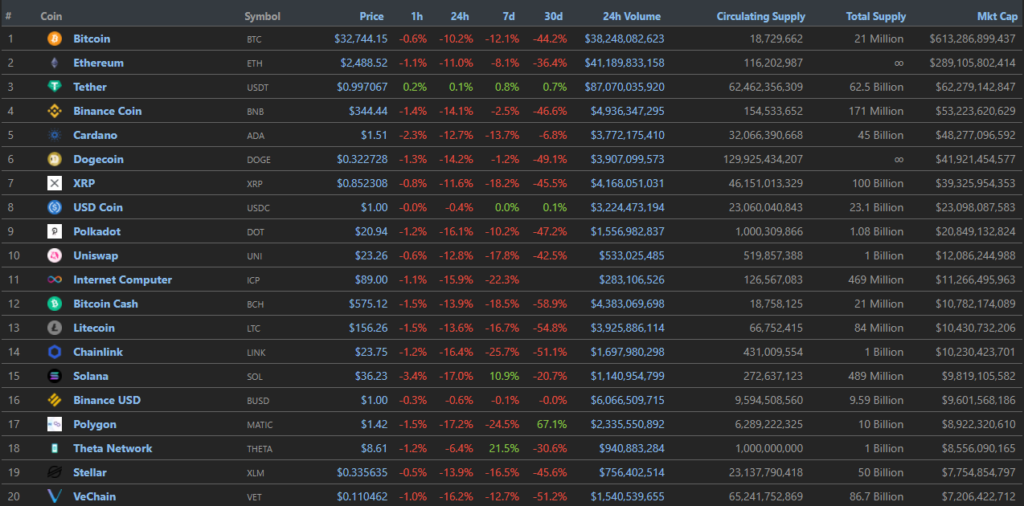Click the Bitcoin Cash green logo icon
1024x506 pixels.
coord(54,304)
